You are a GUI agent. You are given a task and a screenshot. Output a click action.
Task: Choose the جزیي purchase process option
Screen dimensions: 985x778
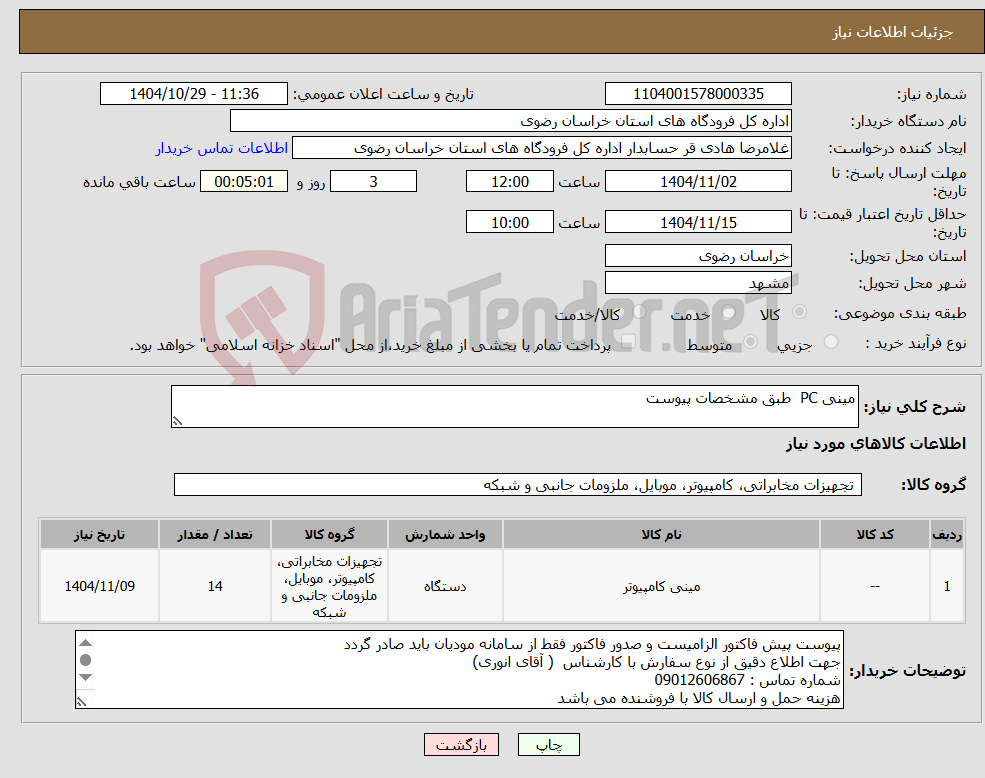tap(830, 341)
